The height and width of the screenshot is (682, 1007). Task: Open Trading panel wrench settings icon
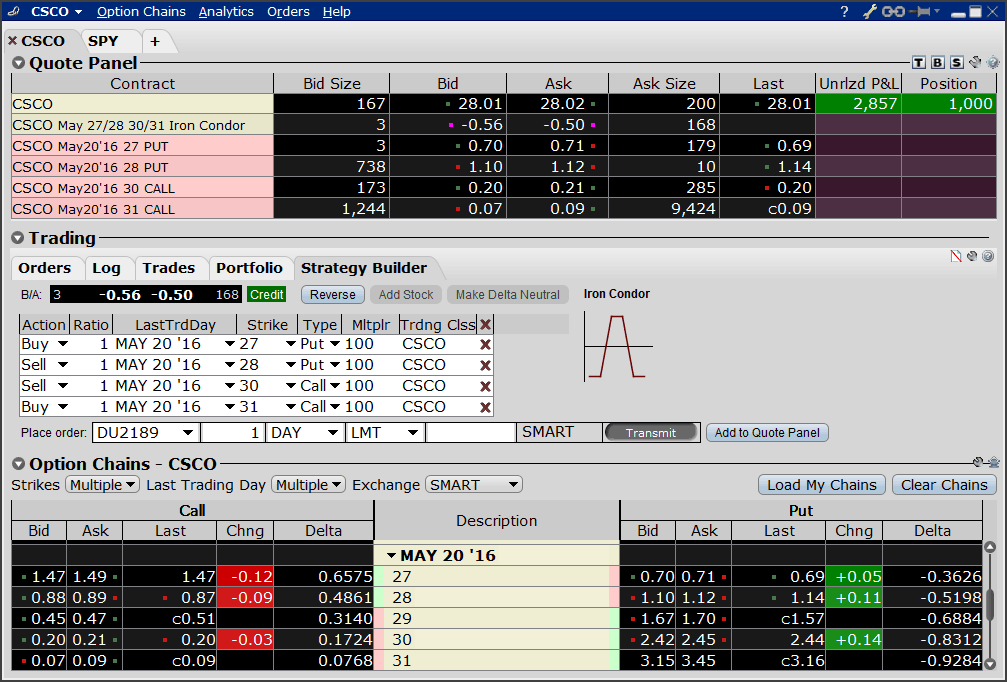tap(972, 256)
